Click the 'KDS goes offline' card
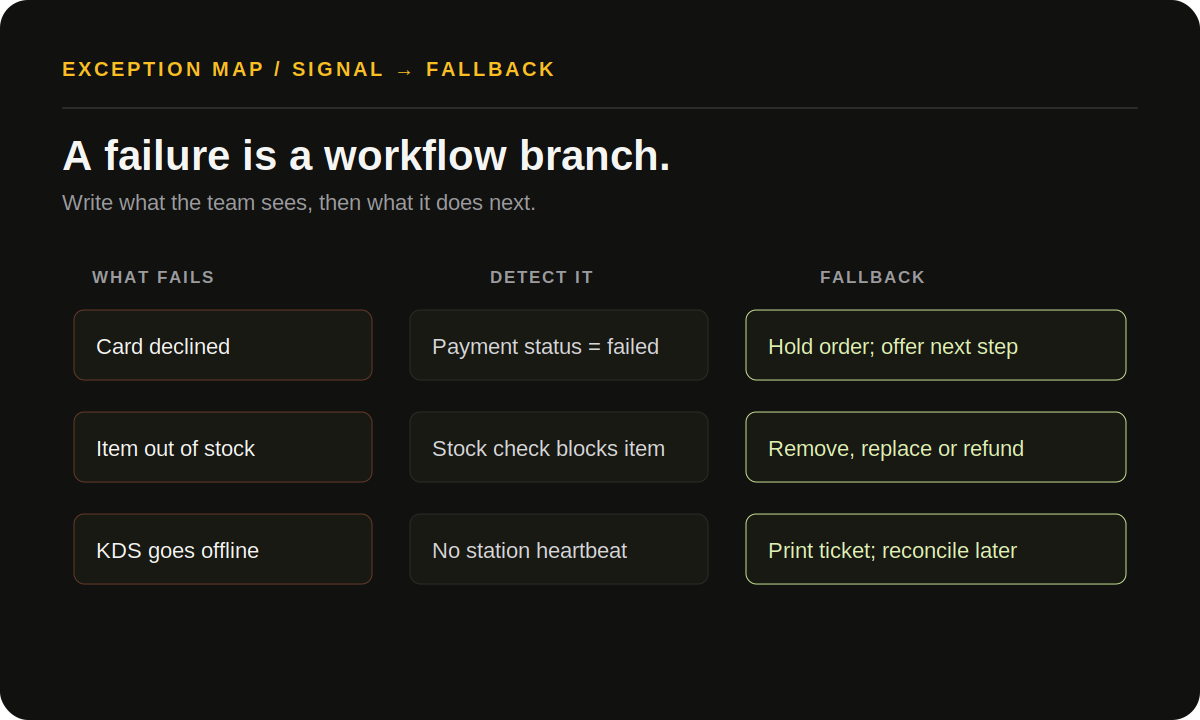The height and width of the screenshot is (720, 1200). click(223, 549)
